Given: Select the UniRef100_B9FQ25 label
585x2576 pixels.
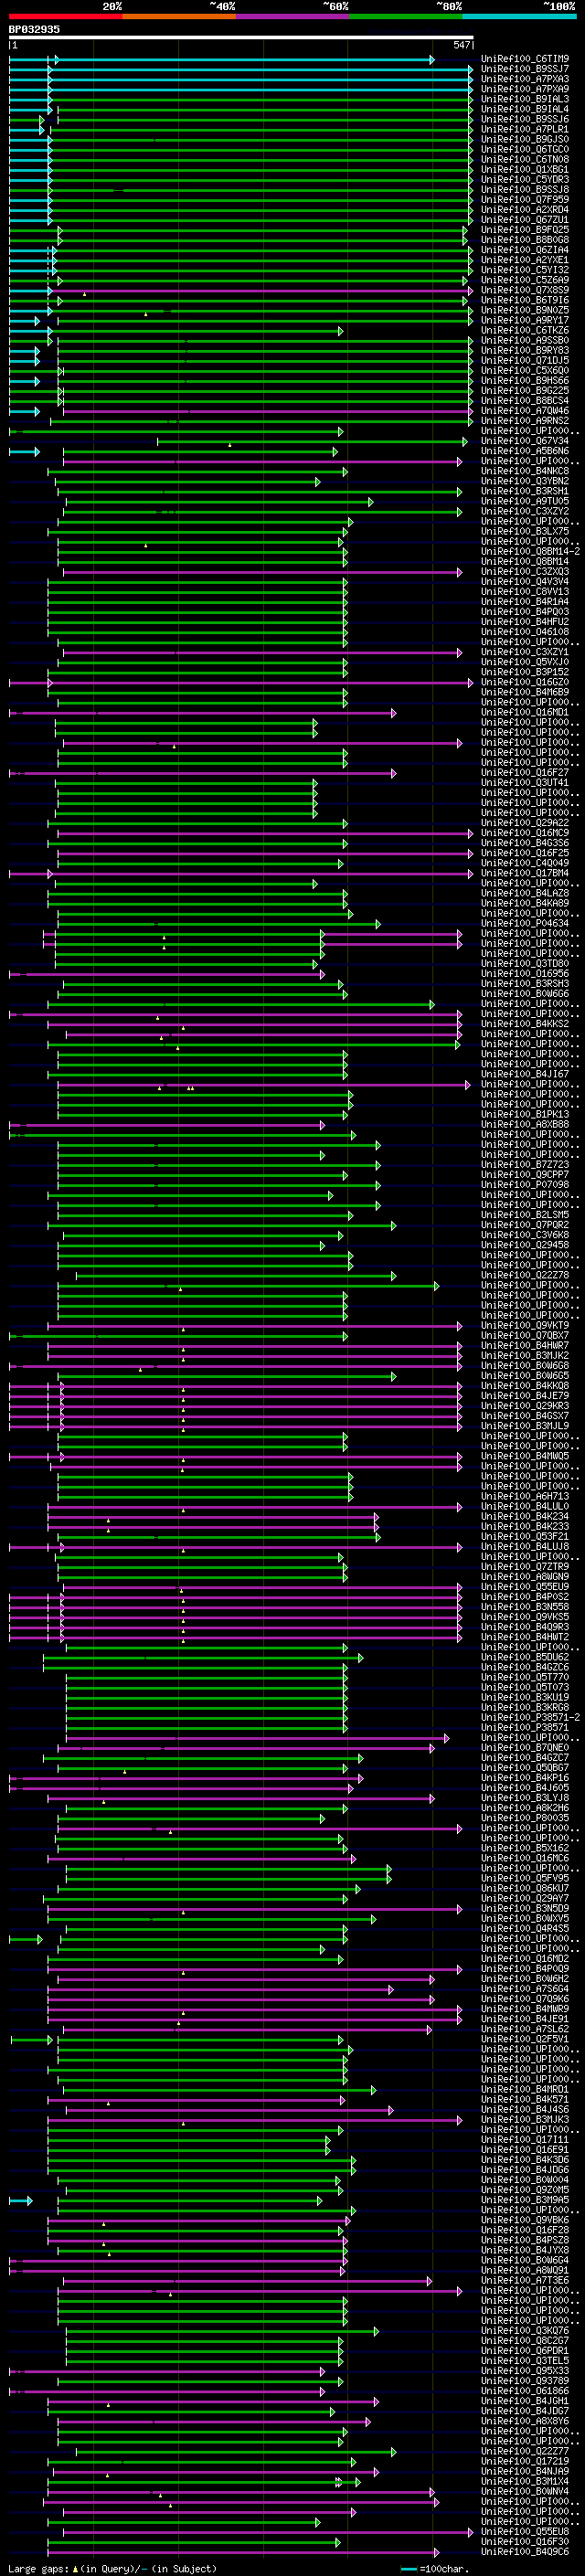Looking at the screenshot, I should pyautogui.click(x=525, y=230).
